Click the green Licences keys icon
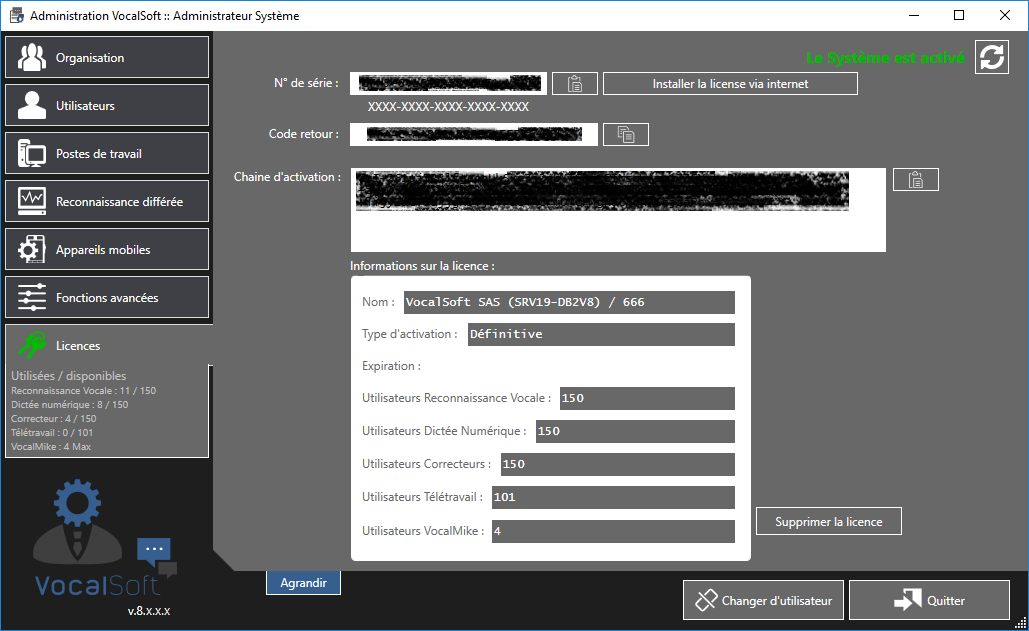Image resolution: width=1029 pixels, height=631 pixels. pos(32,345)
